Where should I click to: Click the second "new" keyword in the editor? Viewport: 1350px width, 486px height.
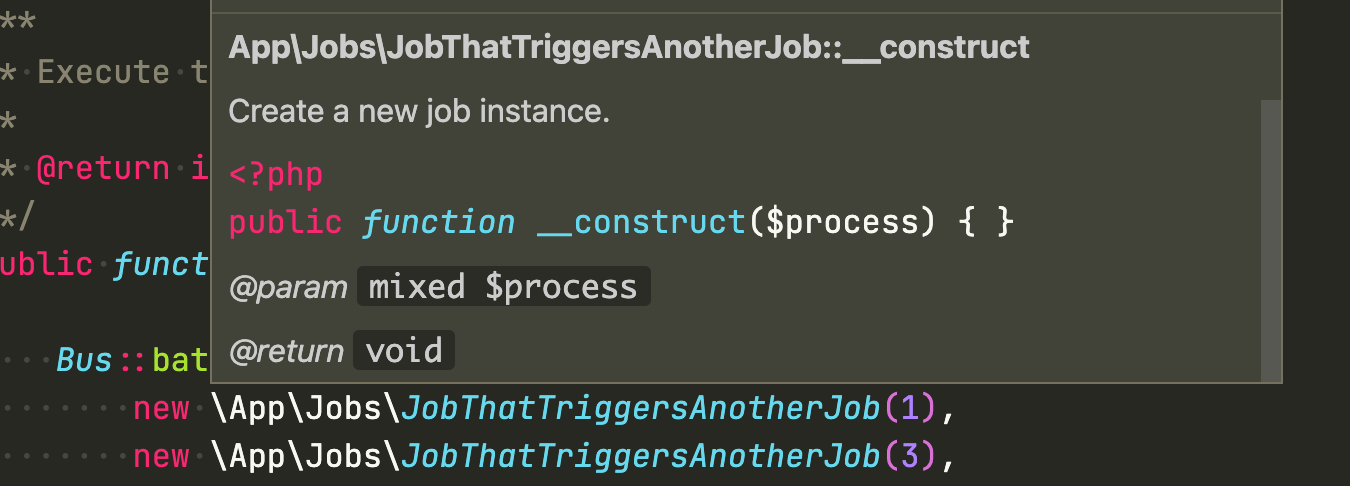click(161, 456)
